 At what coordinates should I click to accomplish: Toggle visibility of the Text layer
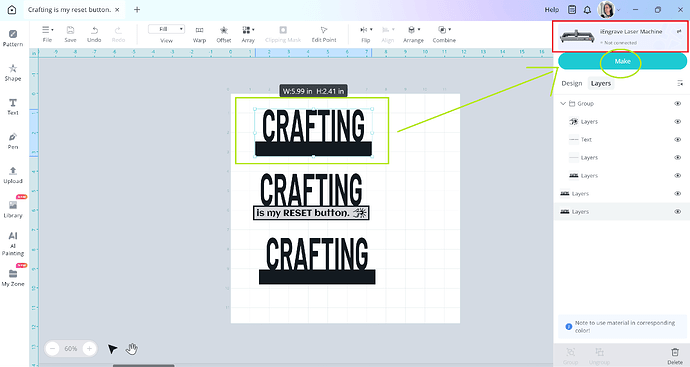(x=678, y=139)
